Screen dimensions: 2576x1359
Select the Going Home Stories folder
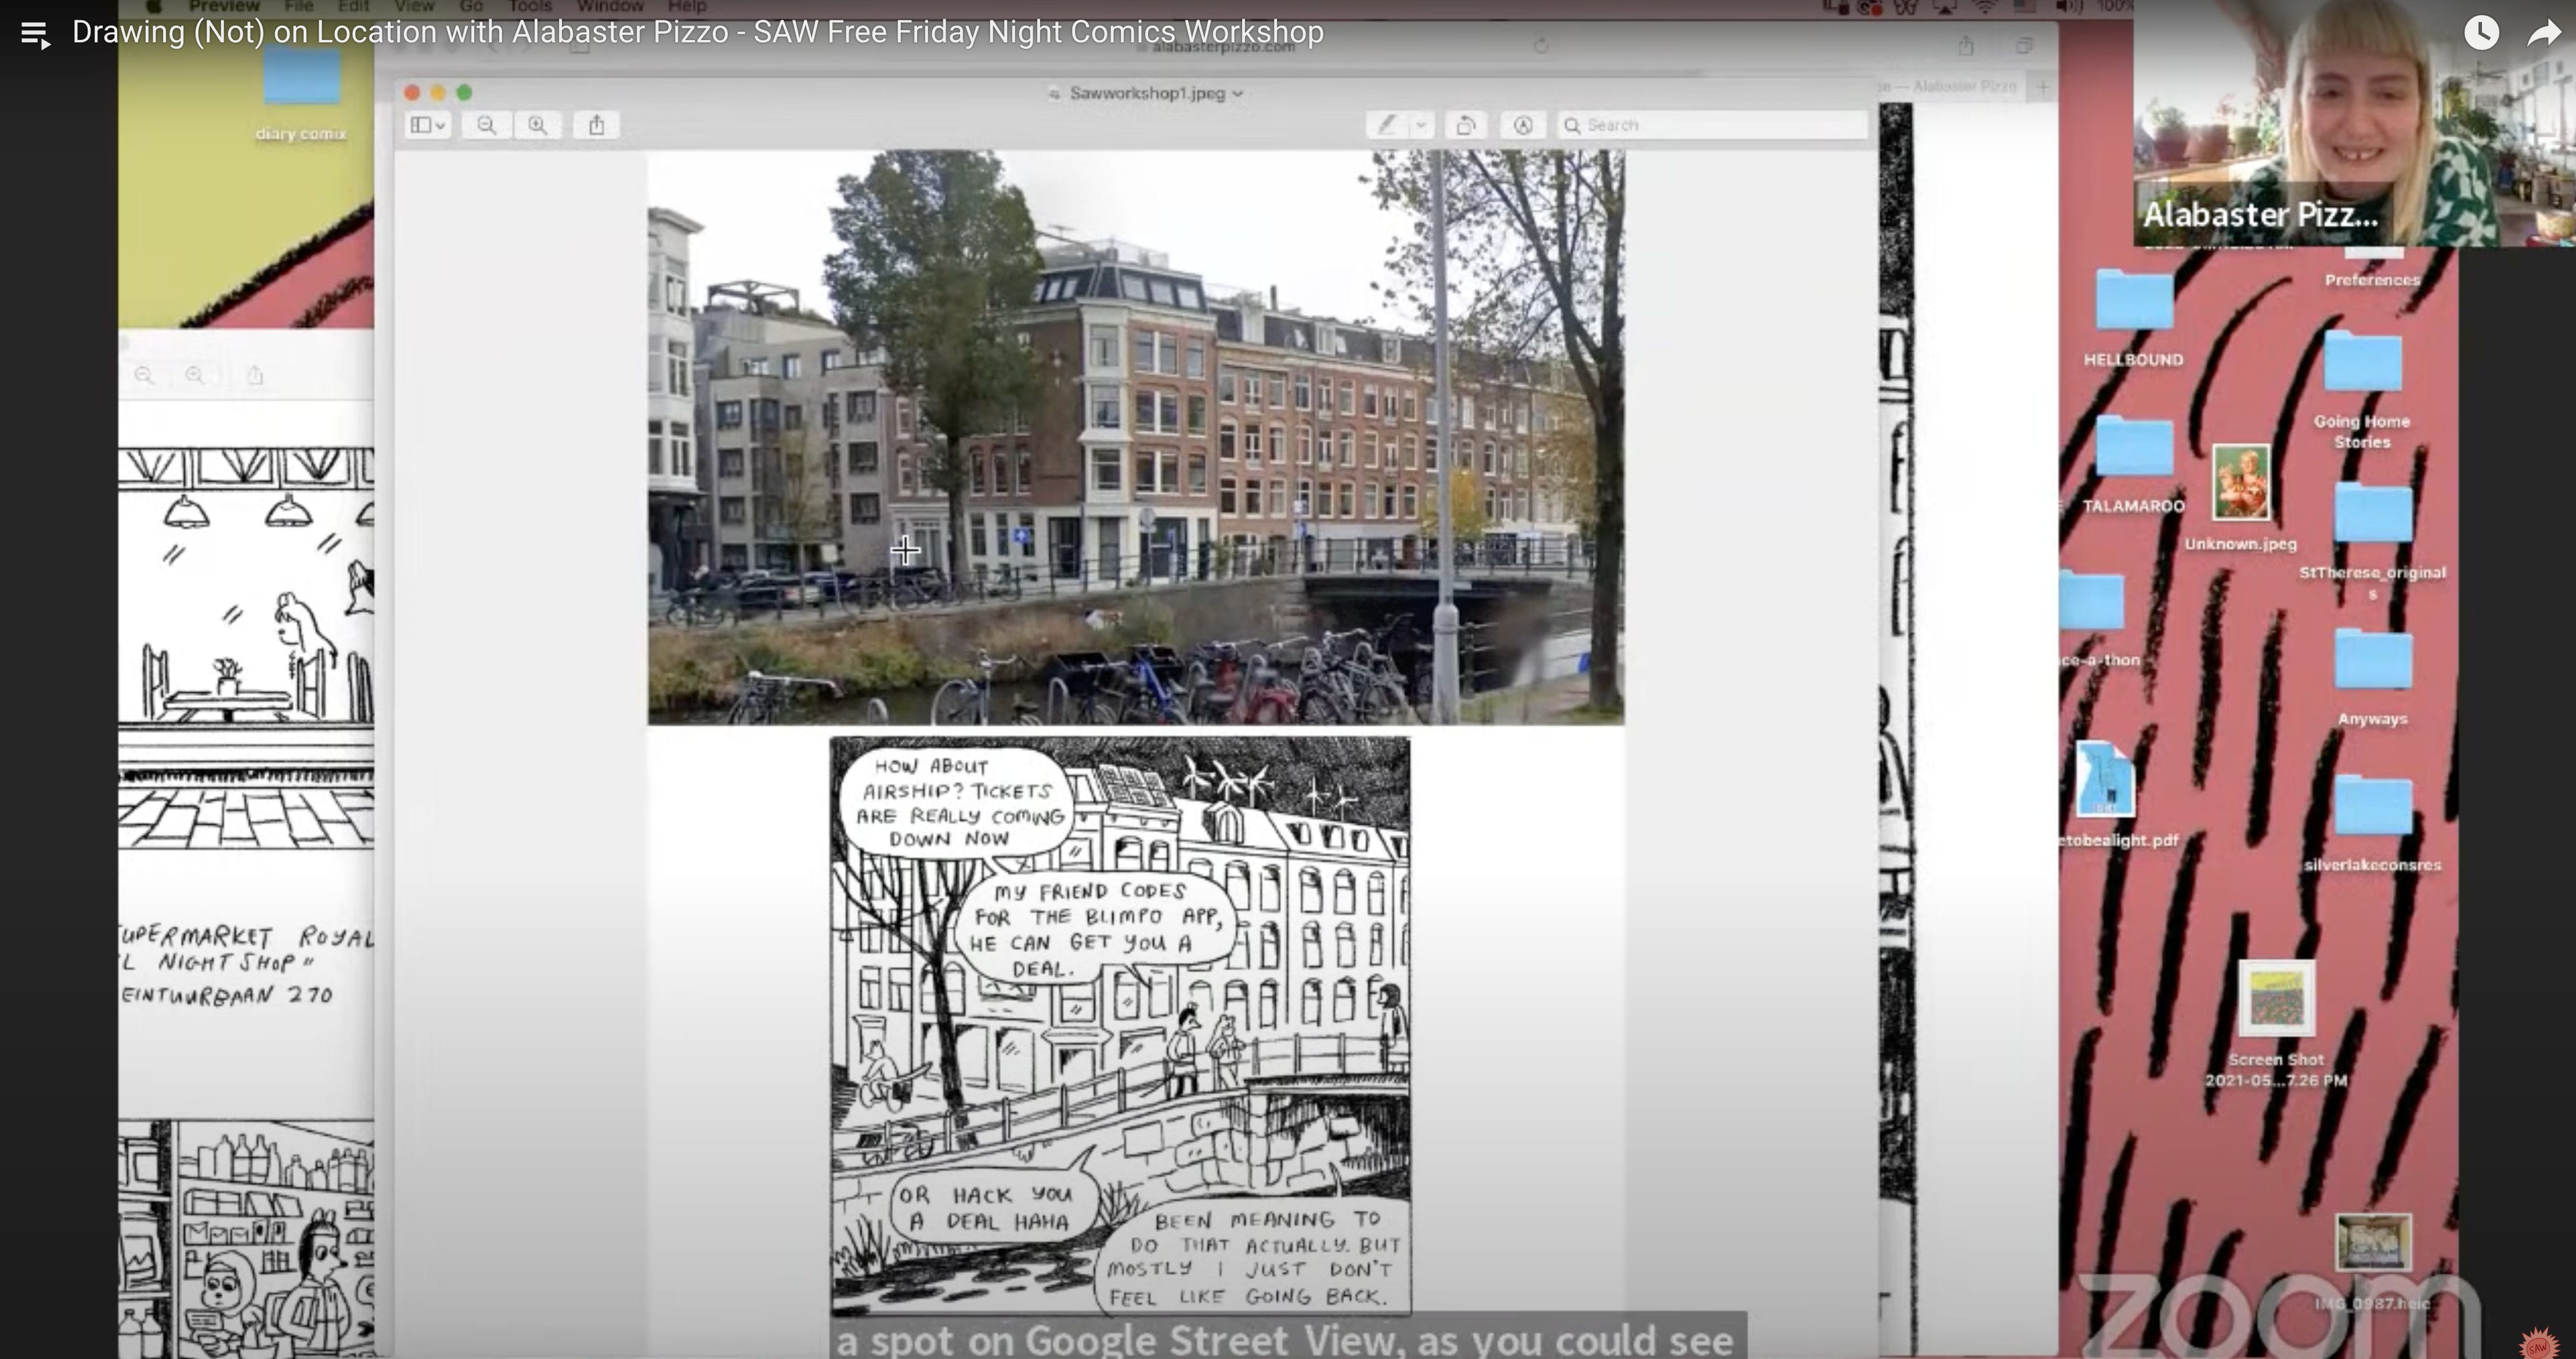pos(2362,390)
